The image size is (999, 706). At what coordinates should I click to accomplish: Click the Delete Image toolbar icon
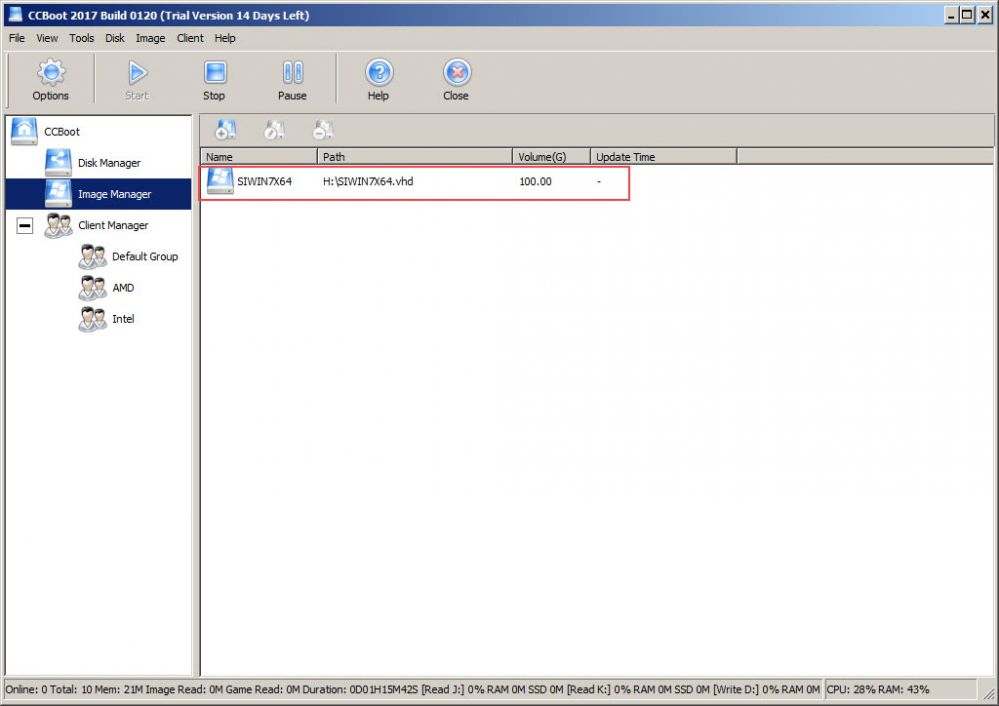(x=323, y=130)
